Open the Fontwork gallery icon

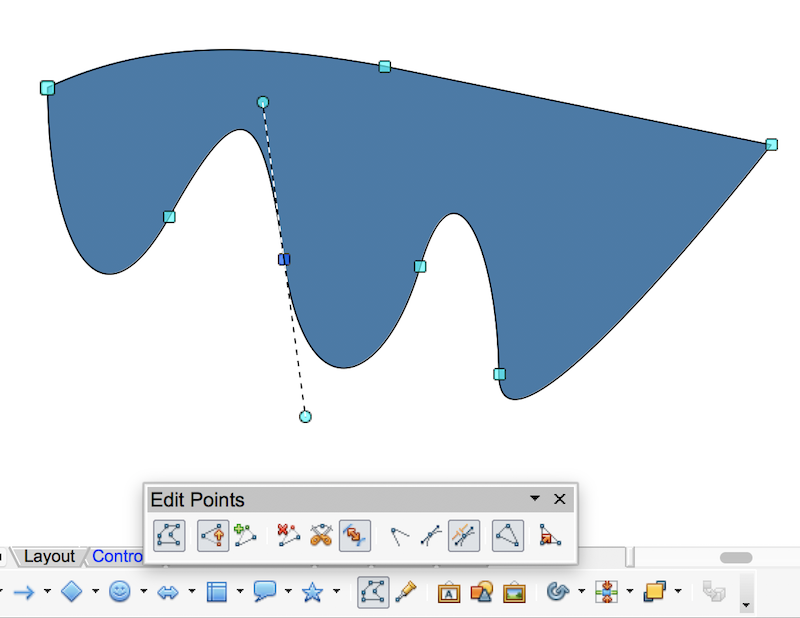[448, 592]
